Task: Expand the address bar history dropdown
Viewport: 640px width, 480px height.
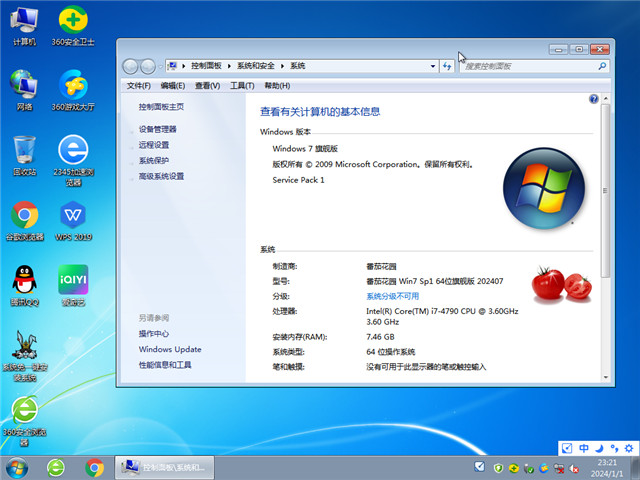Action: (433, 66)
